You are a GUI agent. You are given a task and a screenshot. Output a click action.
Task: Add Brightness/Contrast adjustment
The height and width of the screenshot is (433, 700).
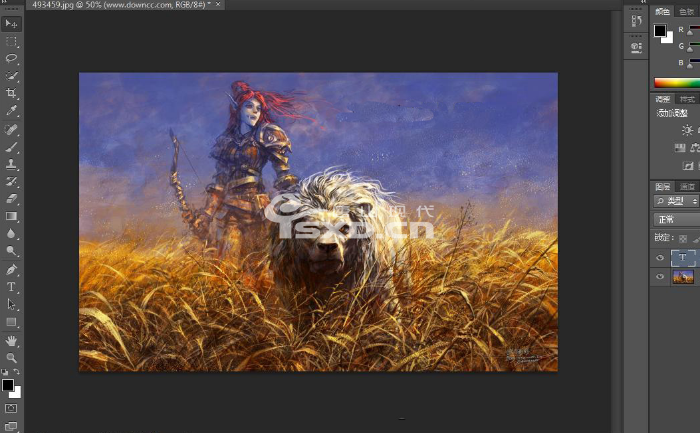tap(687, 130)
